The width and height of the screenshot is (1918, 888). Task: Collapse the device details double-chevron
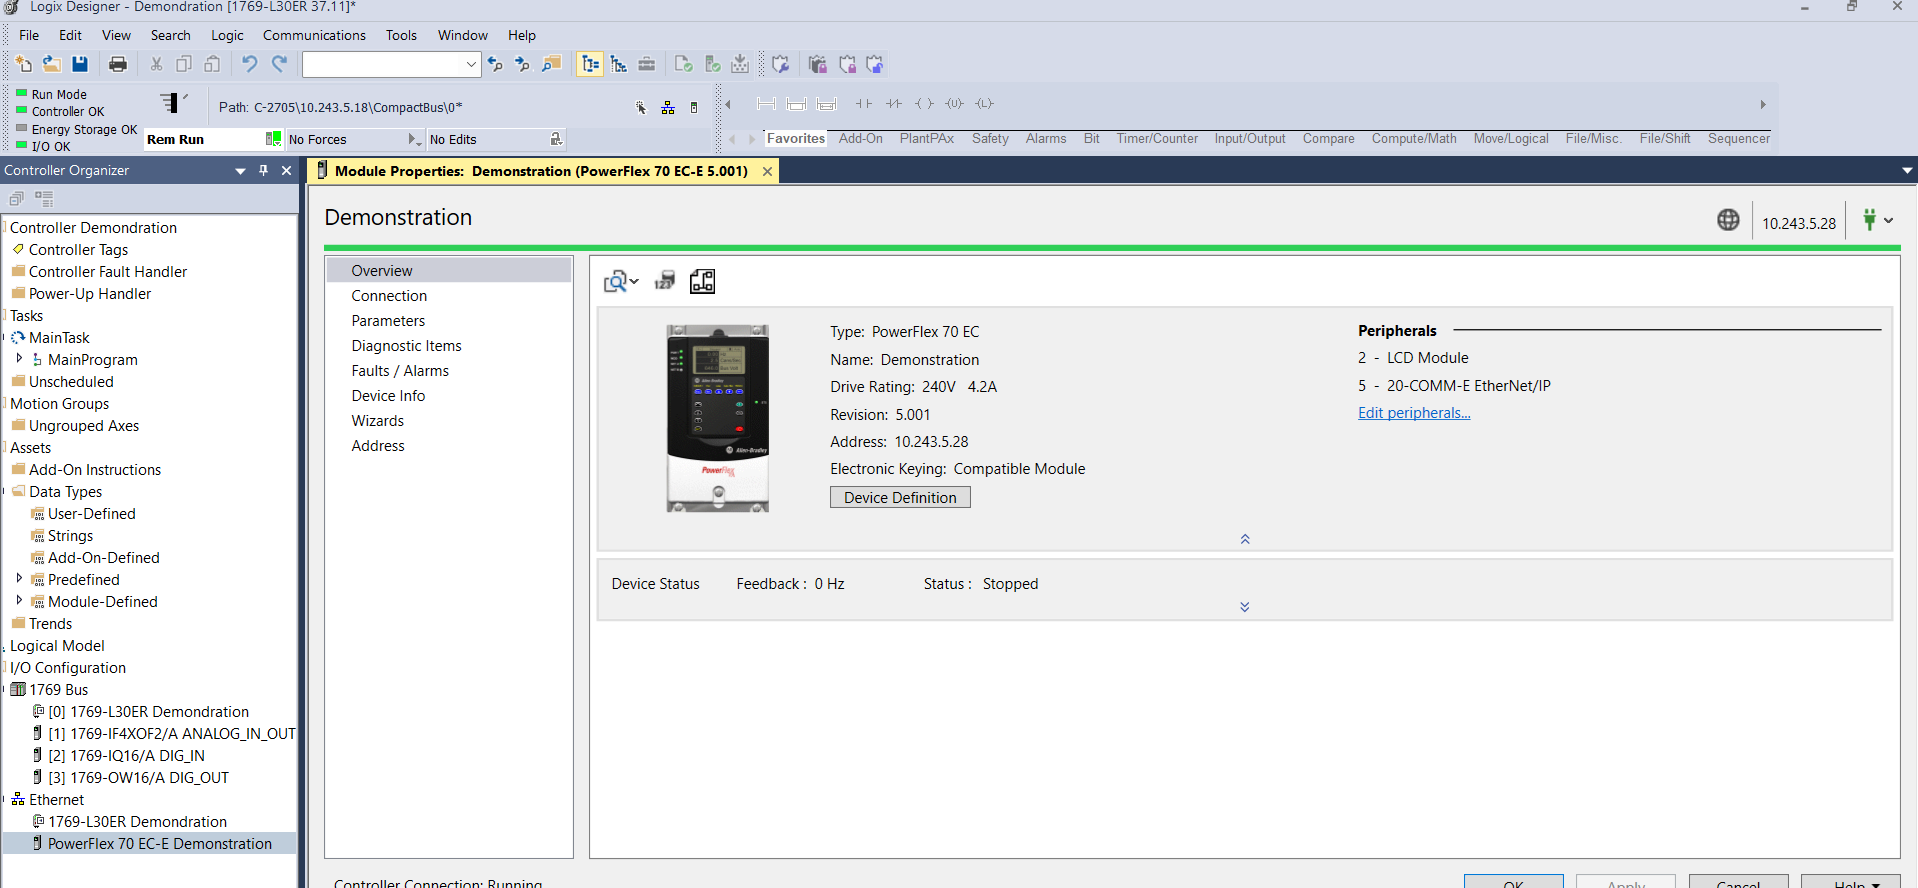[1245, 539]
